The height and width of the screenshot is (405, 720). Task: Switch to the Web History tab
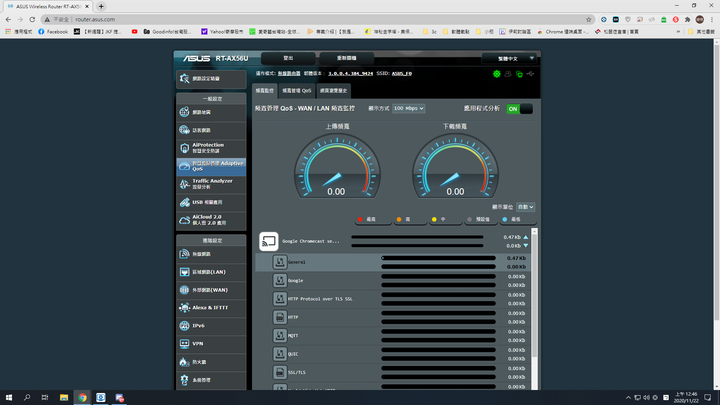(x=333, y=90)
